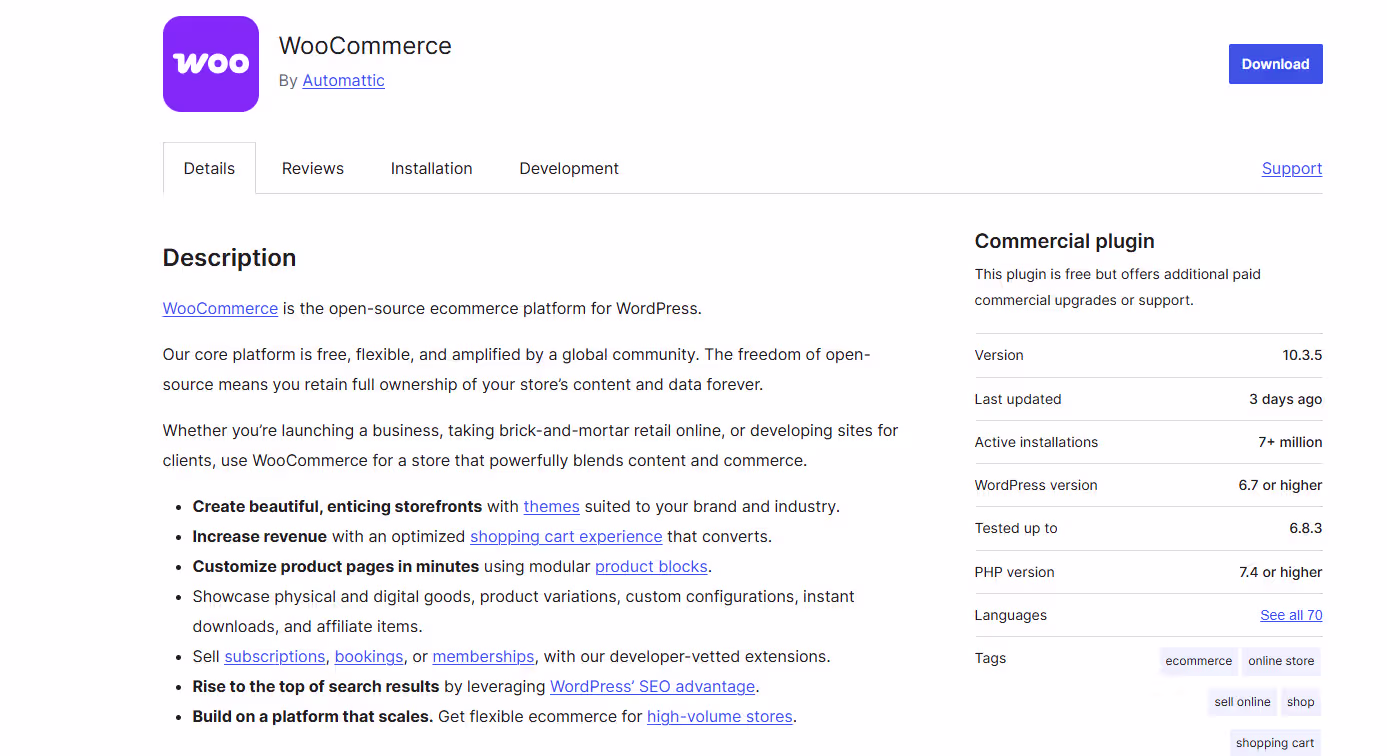The height and width of the screenshot is (756, 1387).
Task: Click the Download button
Action: pos(1275,62)
